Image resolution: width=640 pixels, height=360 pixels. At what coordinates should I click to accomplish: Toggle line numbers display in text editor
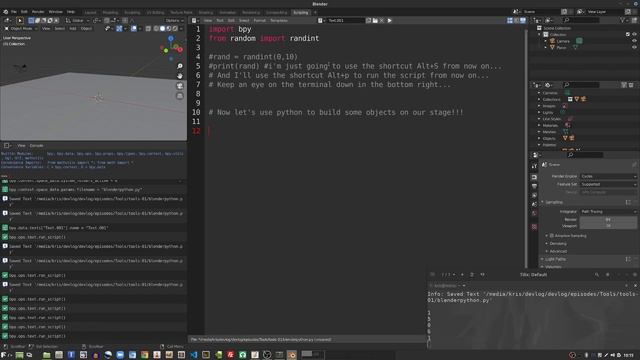tap(510, 20)
